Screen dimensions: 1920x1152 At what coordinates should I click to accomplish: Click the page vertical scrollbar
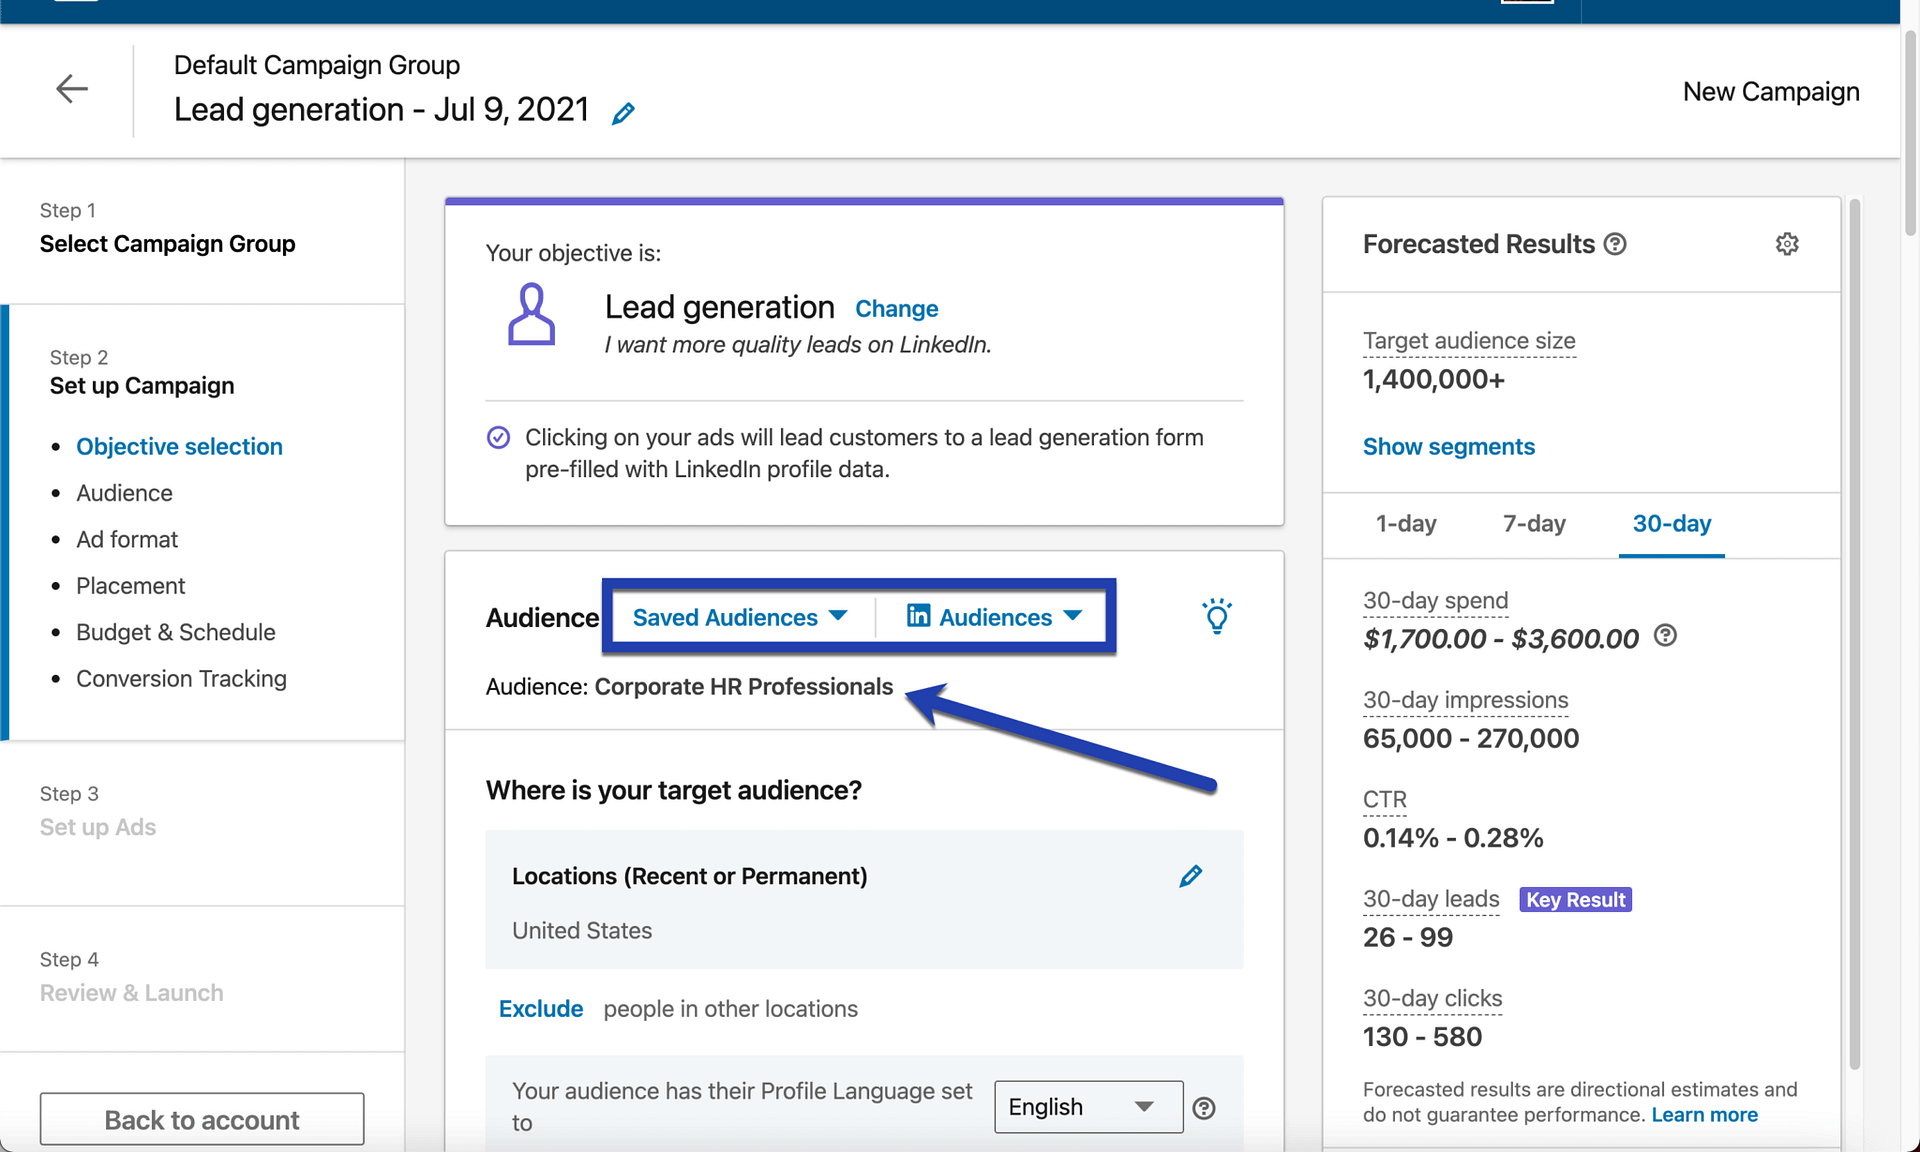pos(1910,135)
